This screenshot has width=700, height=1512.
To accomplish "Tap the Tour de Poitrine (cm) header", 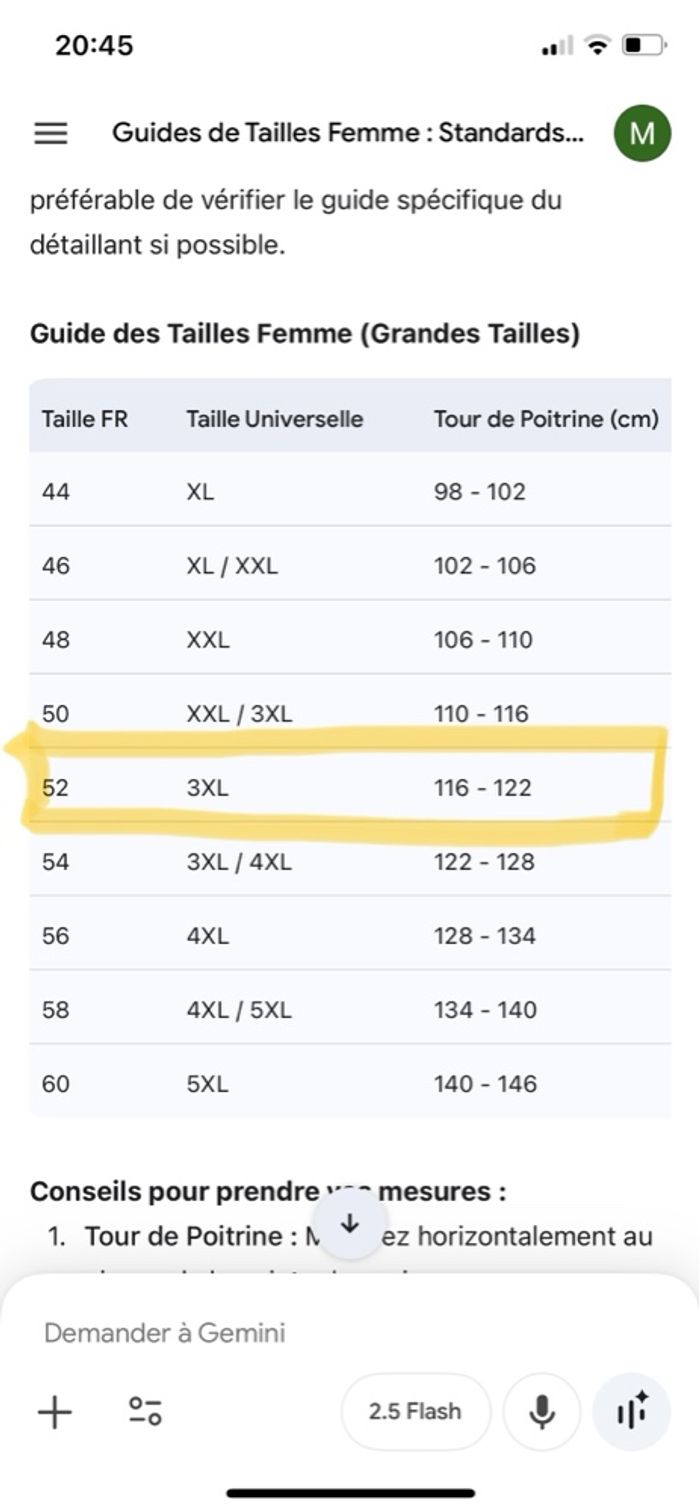I will pyautogui.click(x=546, y=419).
